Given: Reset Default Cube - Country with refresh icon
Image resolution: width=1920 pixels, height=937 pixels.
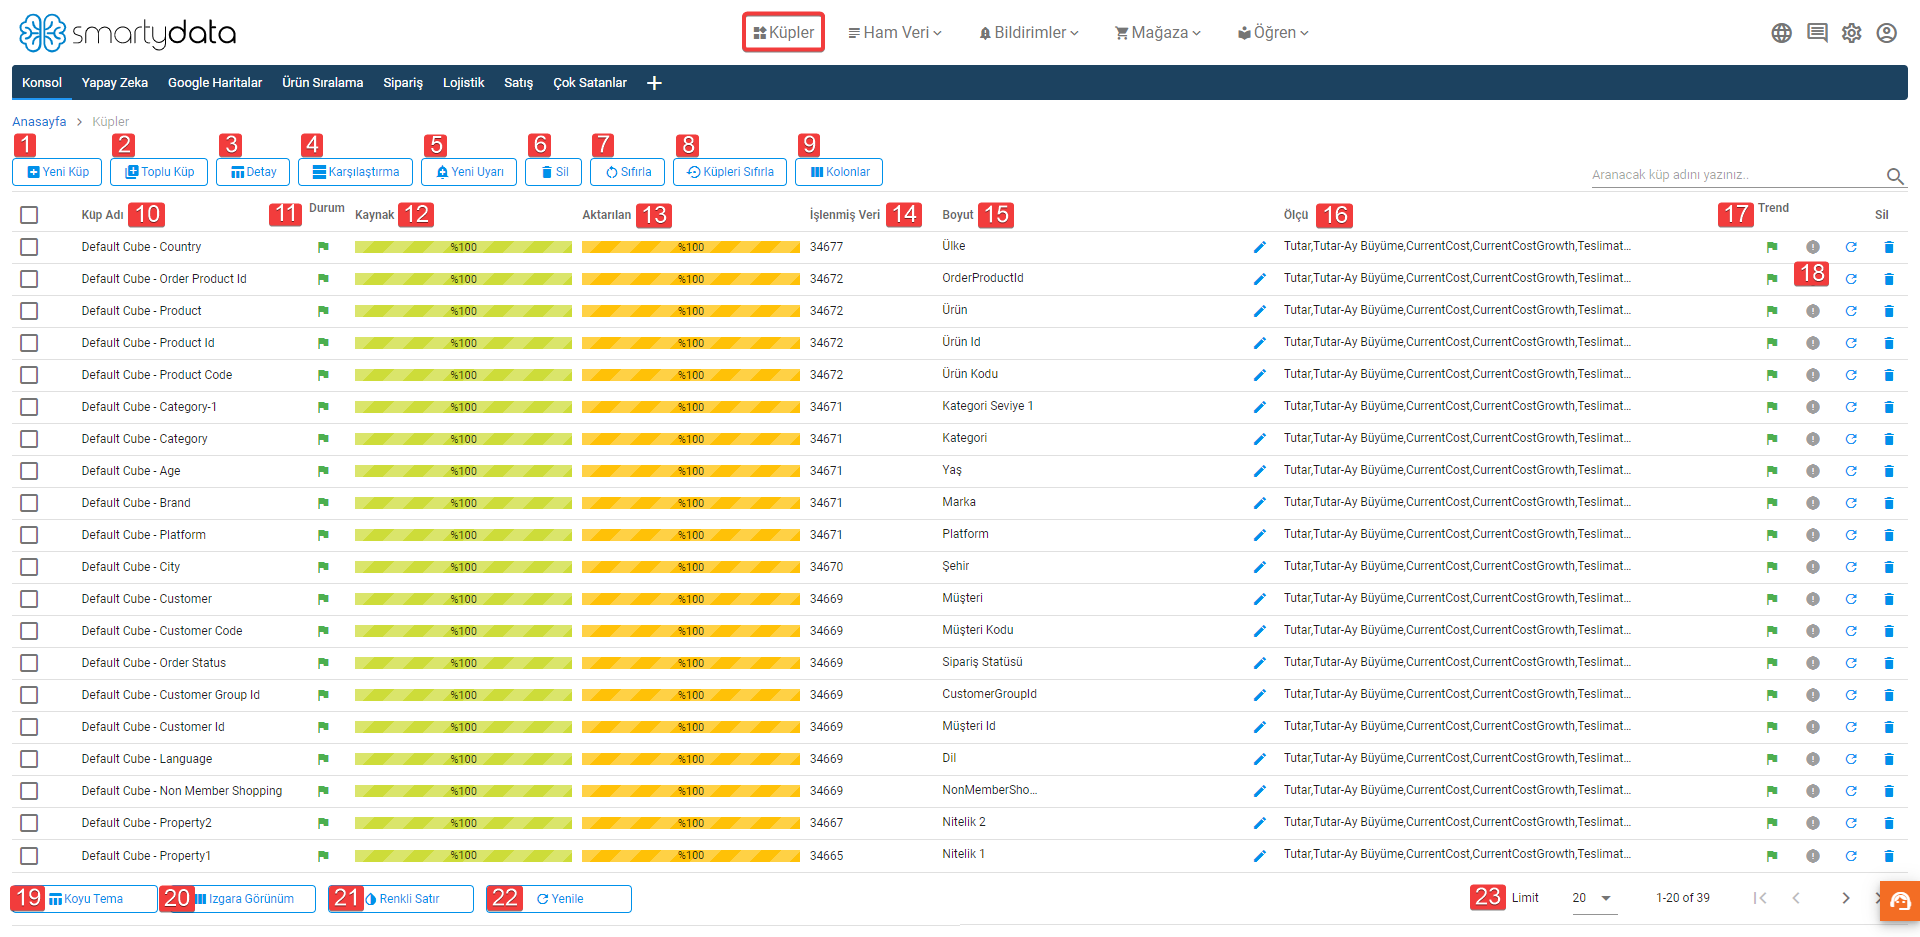Looking at the screenshot, I should tap(1851, 247).
